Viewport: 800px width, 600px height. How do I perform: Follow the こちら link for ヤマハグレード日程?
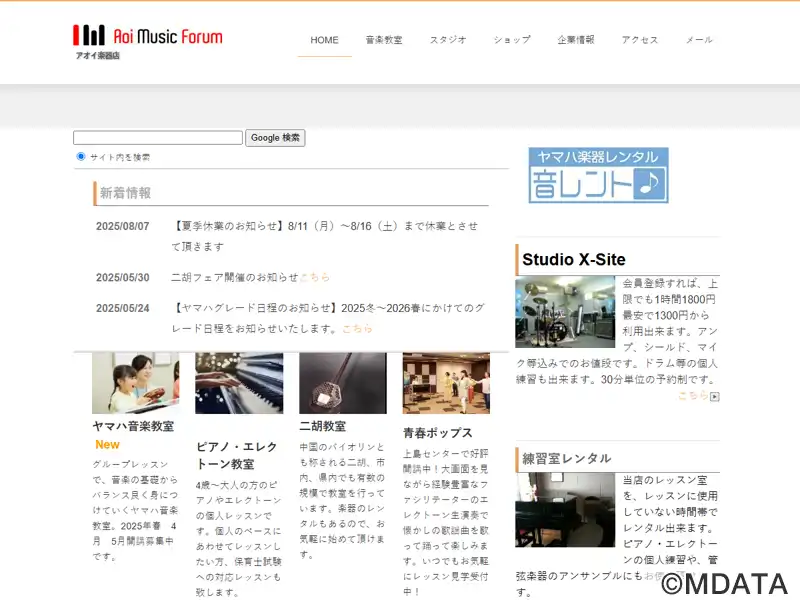tap(357, 328)
